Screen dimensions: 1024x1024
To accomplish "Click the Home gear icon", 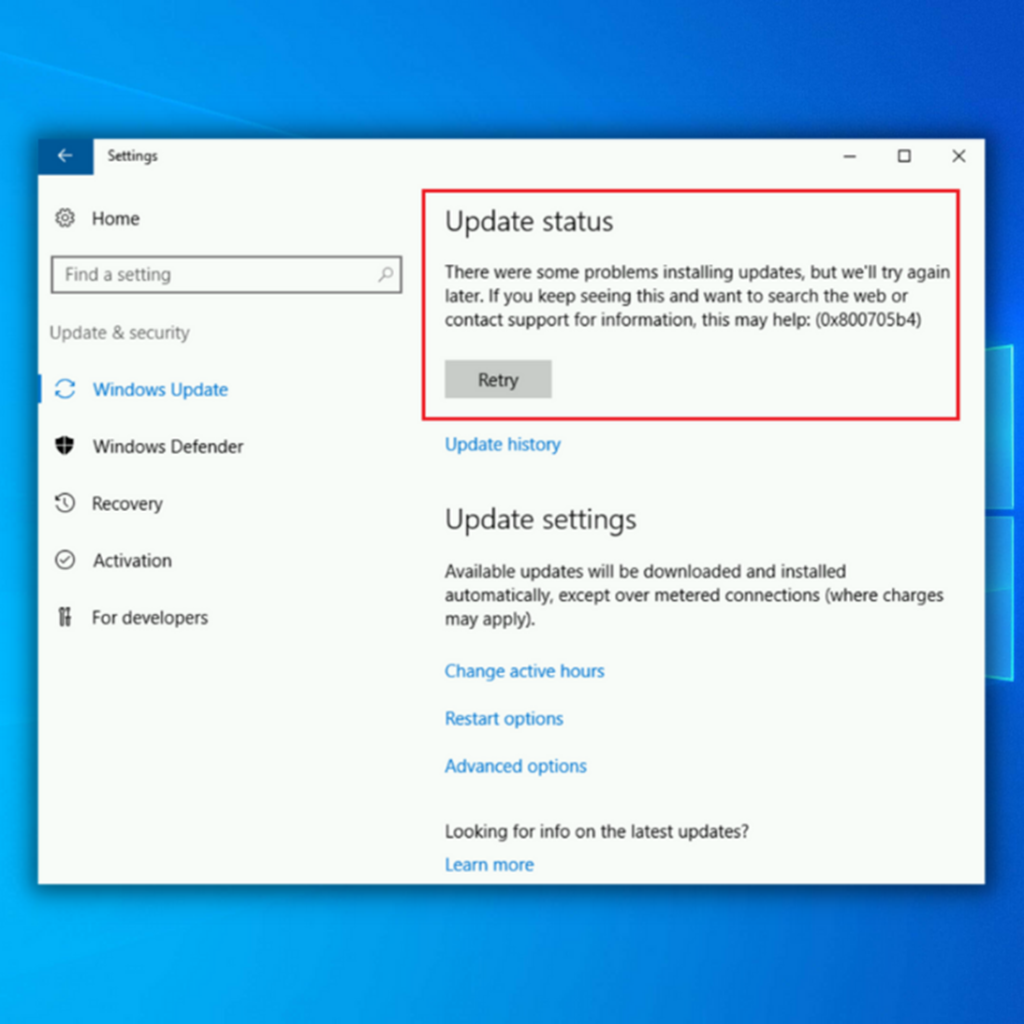I will point(65,218).
